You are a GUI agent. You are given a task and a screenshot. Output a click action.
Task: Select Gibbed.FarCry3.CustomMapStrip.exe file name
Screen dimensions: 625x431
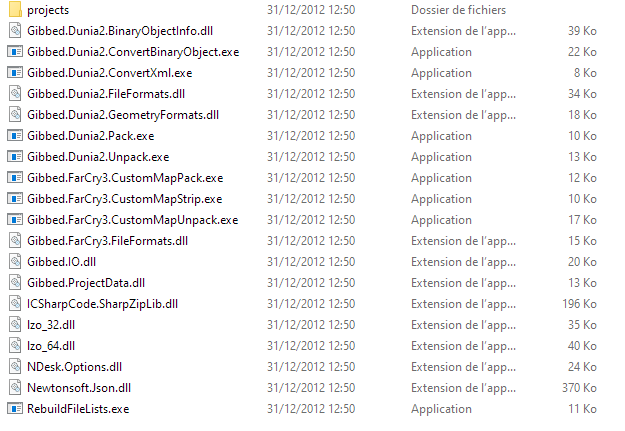tap(125, 199)
